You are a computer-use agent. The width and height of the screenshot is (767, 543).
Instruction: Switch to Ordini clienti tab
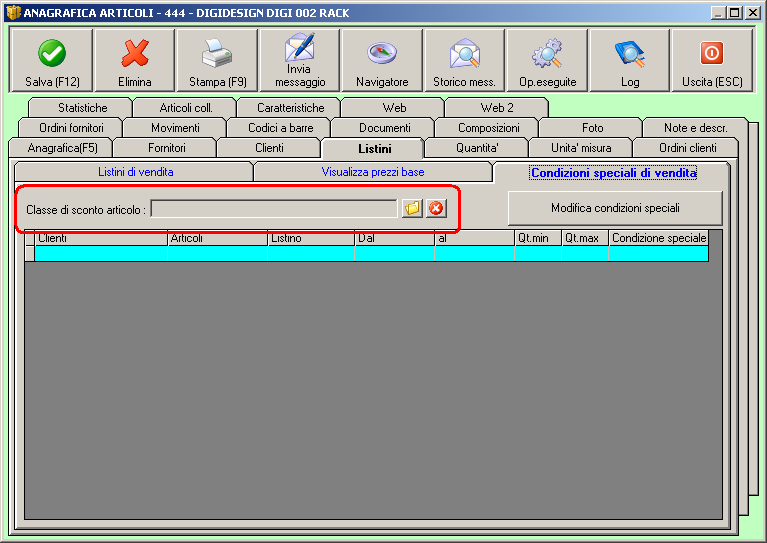click(687, 148)
